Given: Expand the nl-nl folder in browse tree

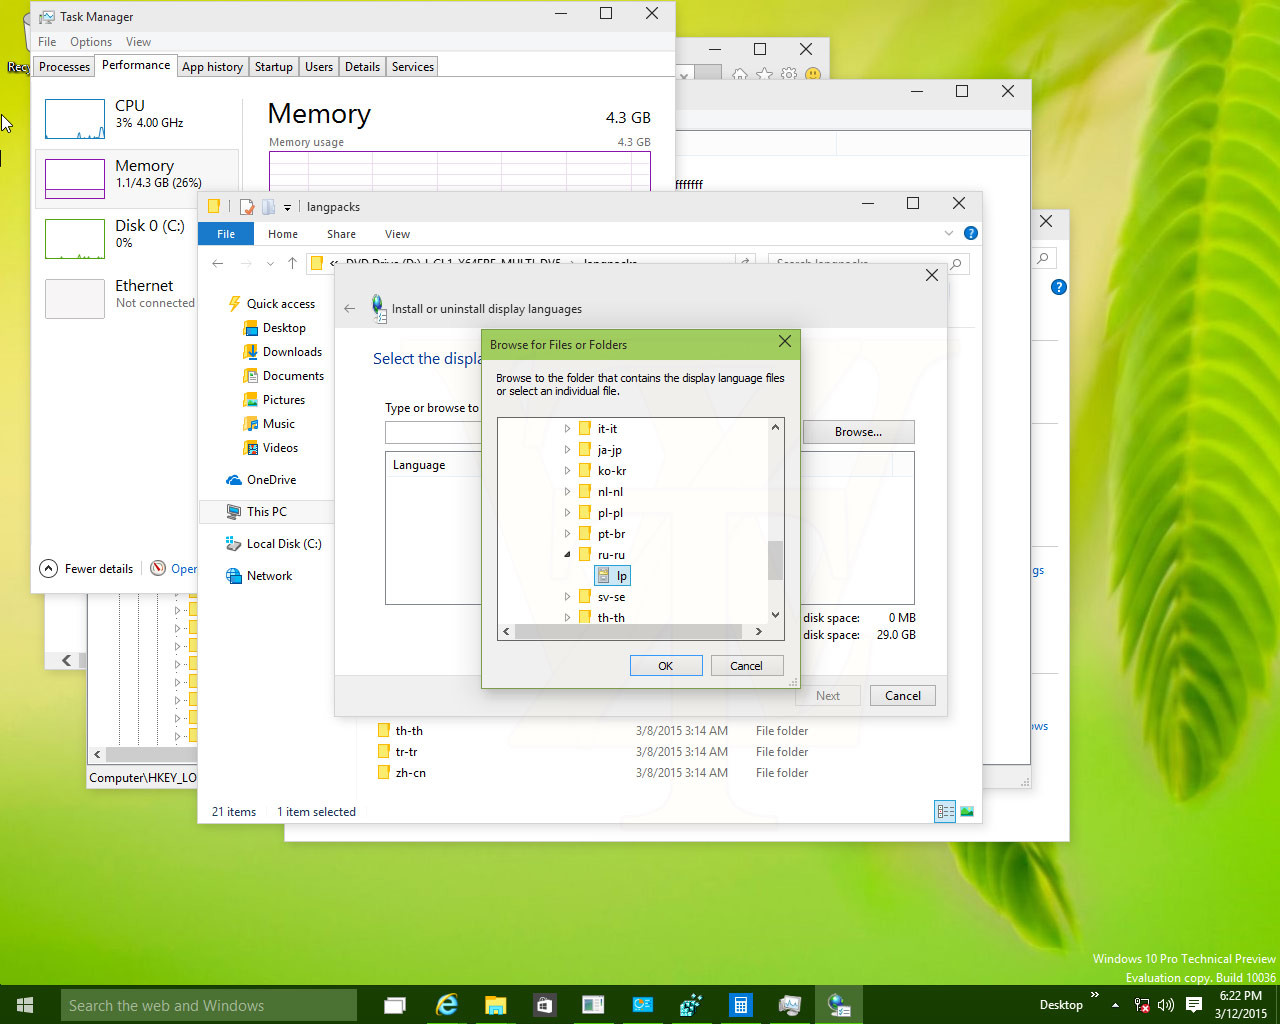Looking at the screenshot, I should click(x=567, y=492).
